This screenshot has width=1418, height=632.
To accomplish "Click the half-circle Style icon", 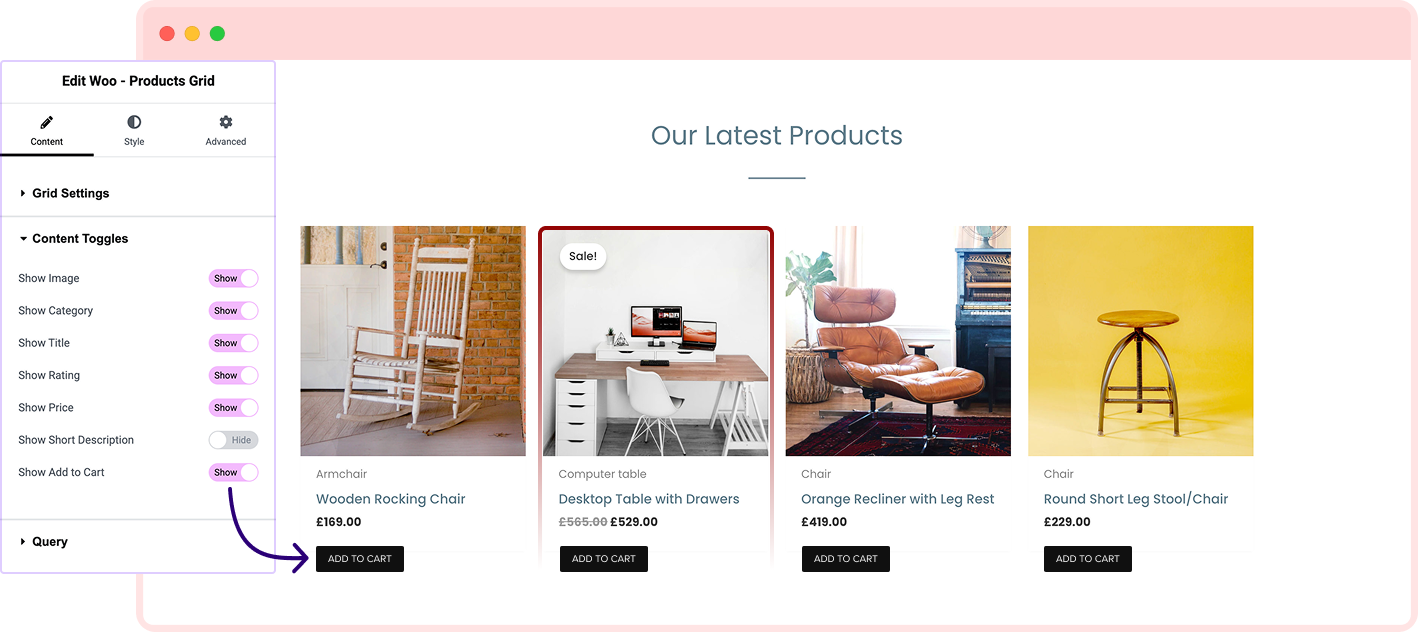I will [x=134, y=122].
